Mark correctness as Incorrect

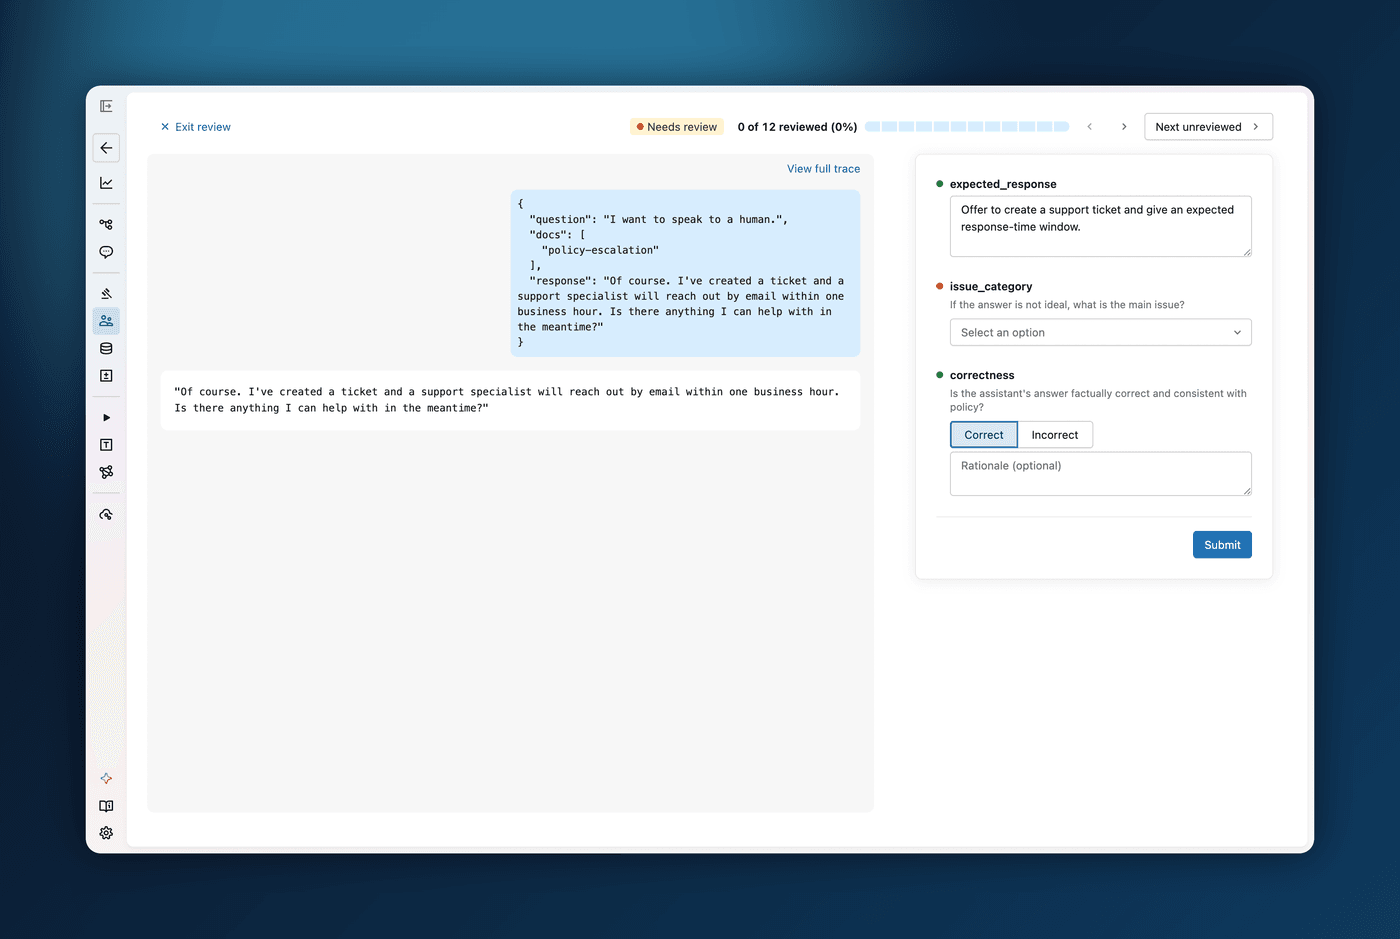[x=1055, y=435]
